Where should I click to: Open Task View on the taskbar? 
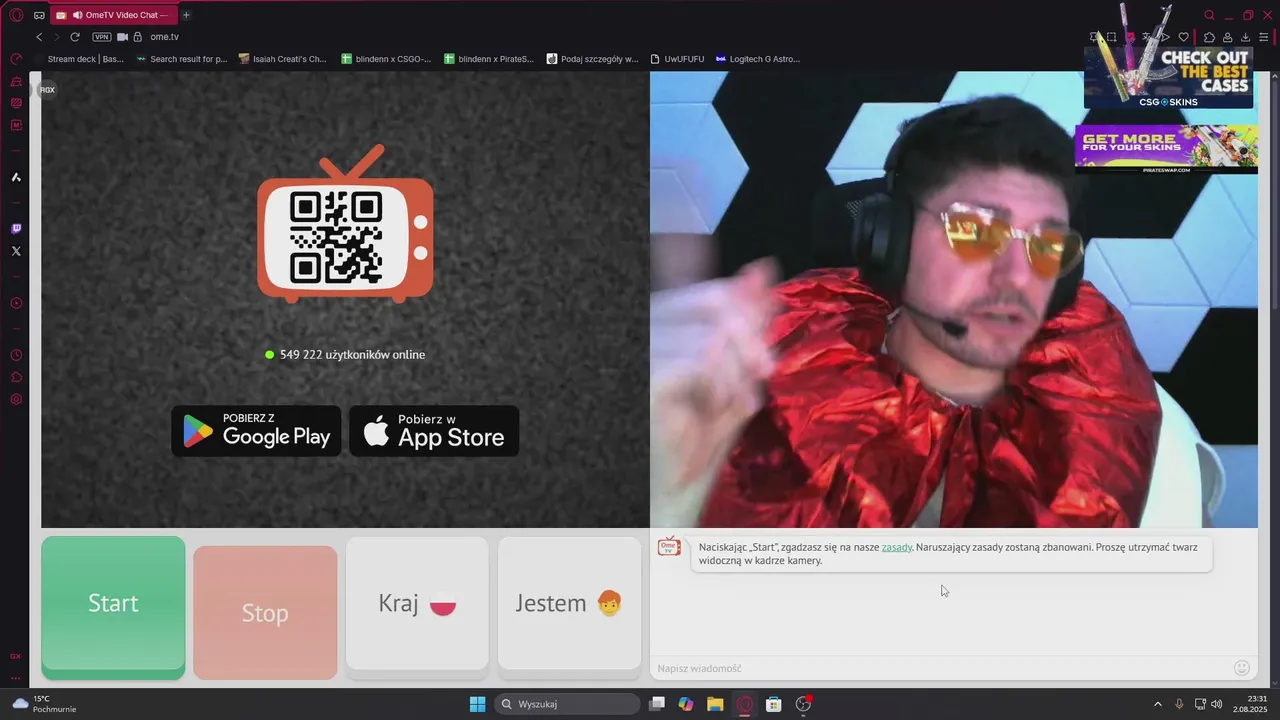(x=657, y=704)
